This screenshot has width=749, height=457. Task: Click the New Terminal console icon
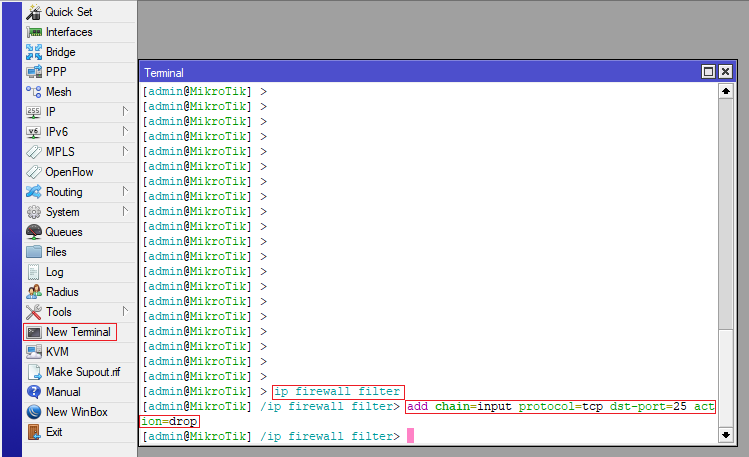[x=34, y=332]
